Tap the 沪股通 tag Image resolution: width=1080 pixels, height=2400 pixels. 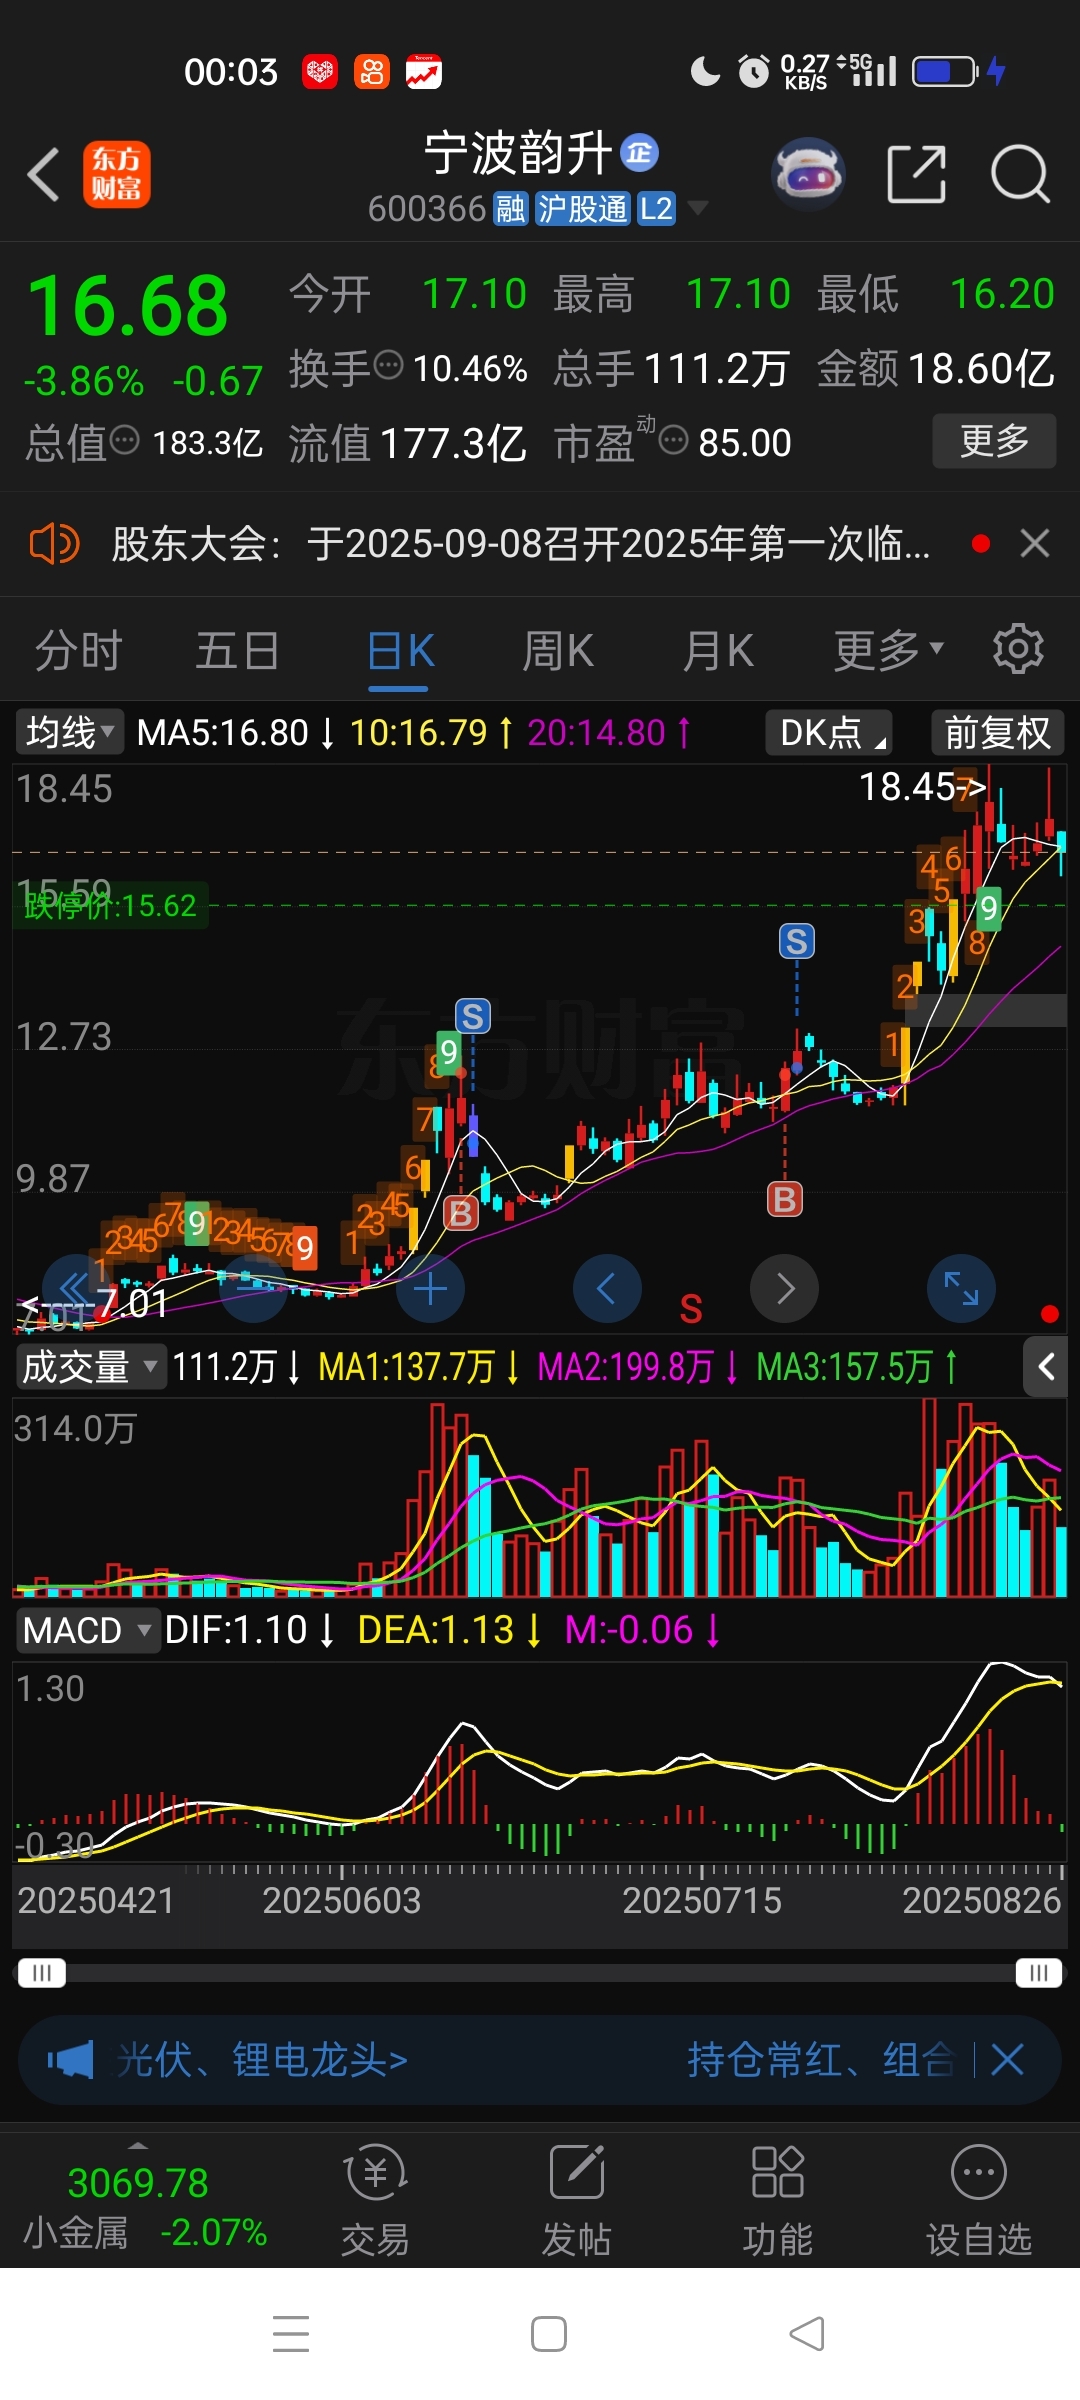[x=582, y=209]
